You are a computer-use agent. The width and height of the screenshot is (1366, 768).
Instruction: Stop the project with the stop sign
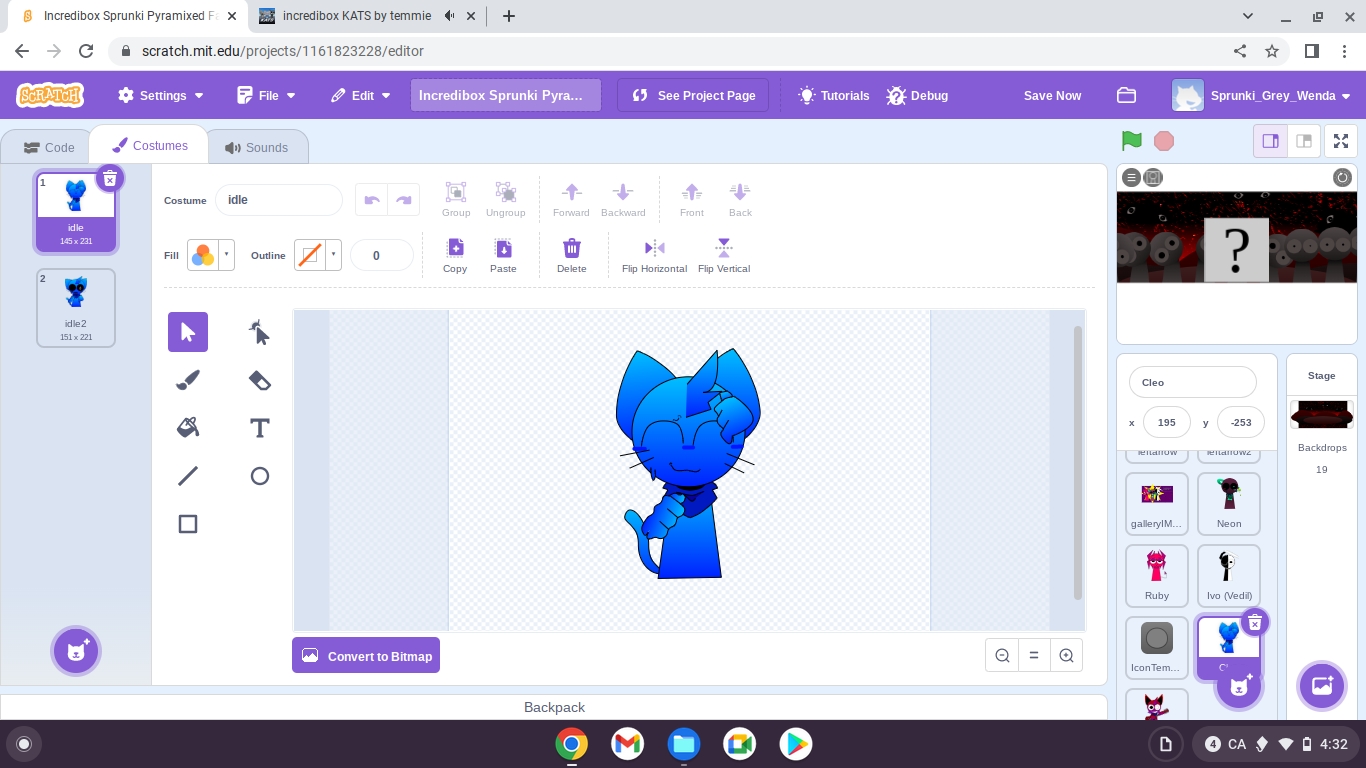point(1164,141)
